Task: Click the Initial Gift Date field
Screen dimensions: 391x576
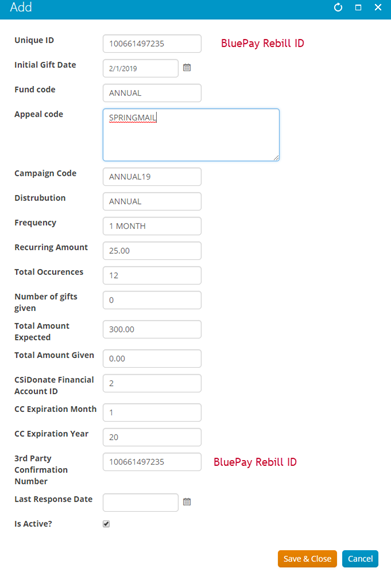Action: tap(141, 68)
